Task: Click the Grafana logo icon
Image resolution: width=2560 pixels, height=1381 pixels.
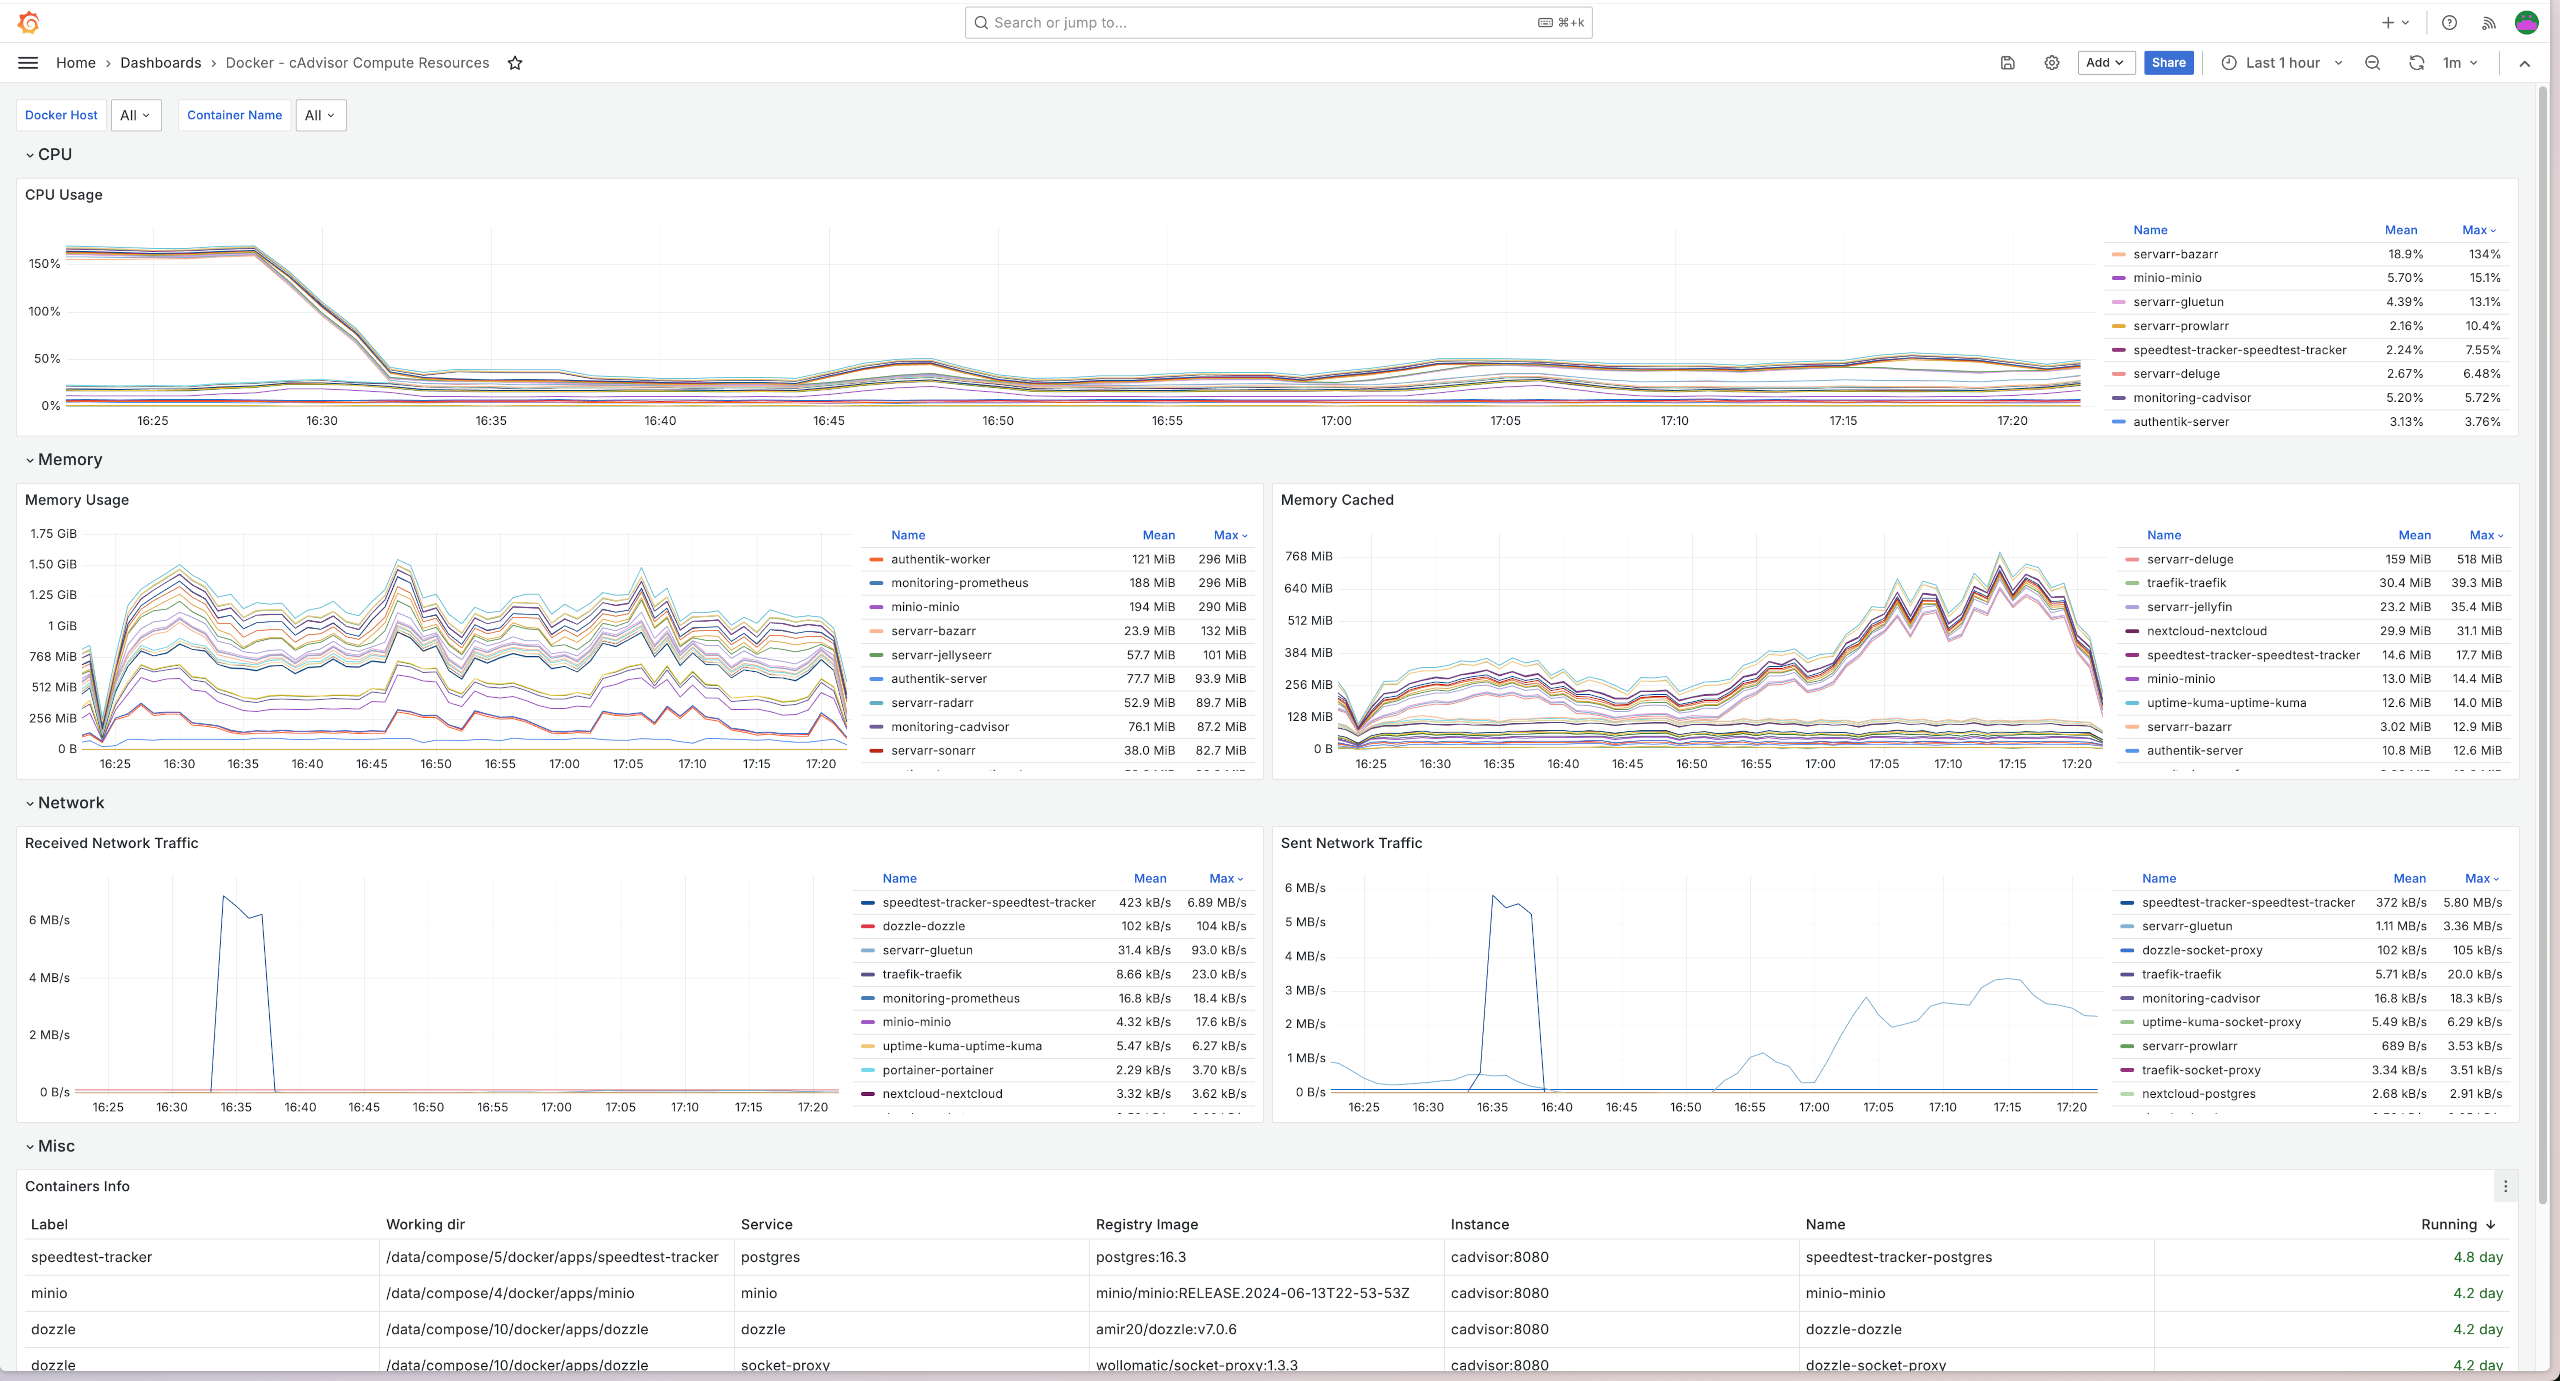Action: click(x=29, y=22)
